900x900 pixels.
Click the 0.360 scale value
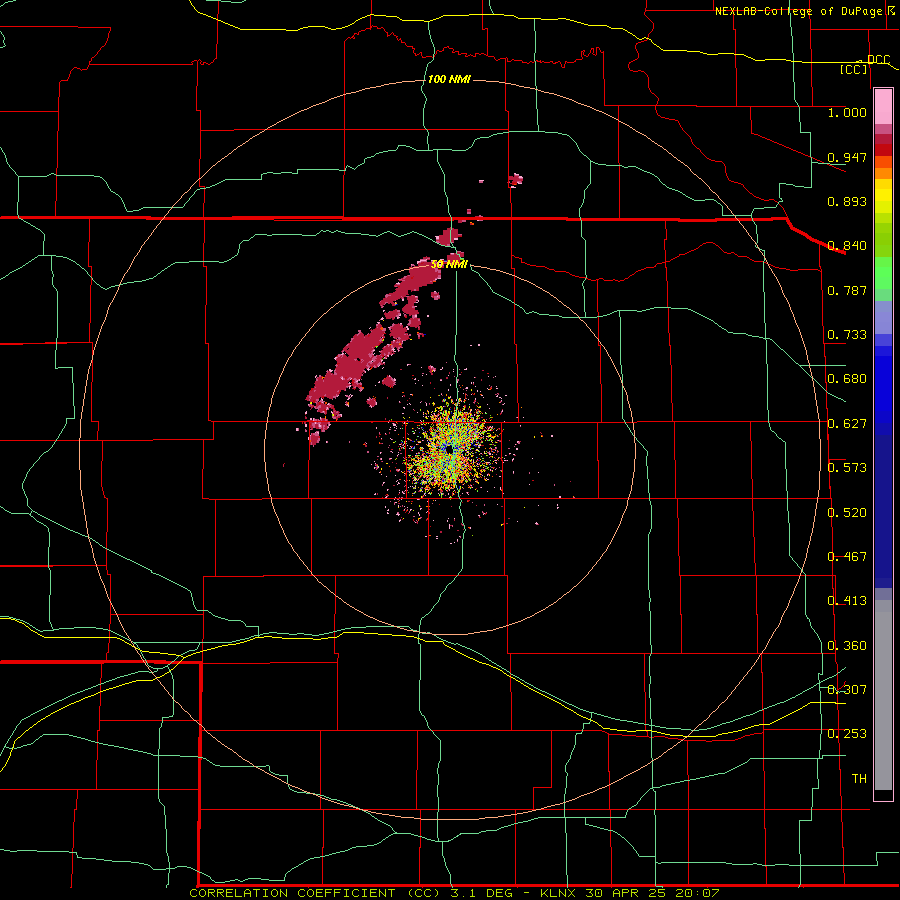847,646
